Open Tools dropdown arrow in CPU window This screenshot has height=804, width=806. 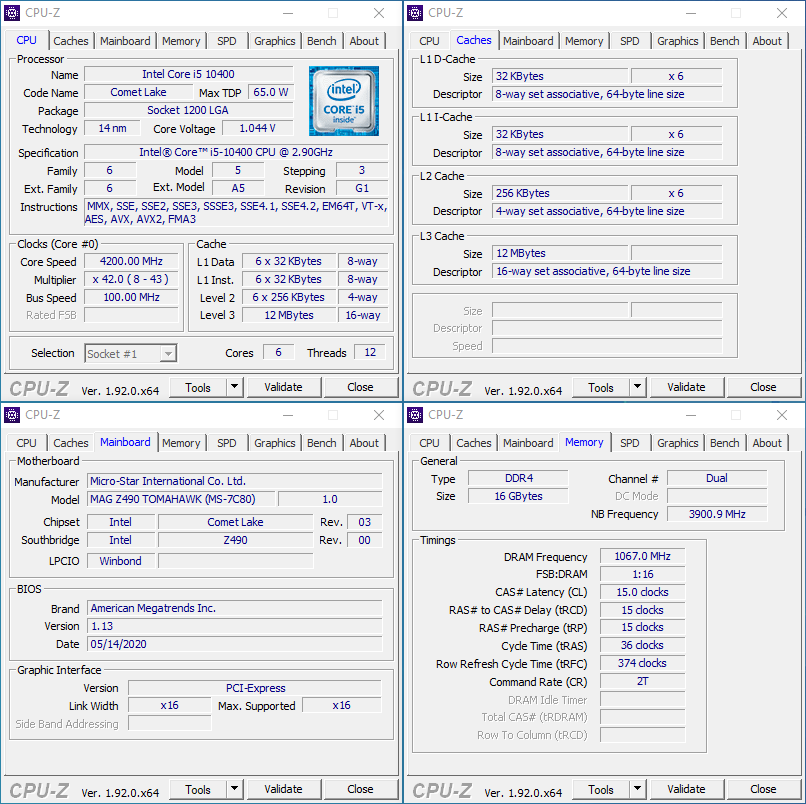[x=234, y=387]
